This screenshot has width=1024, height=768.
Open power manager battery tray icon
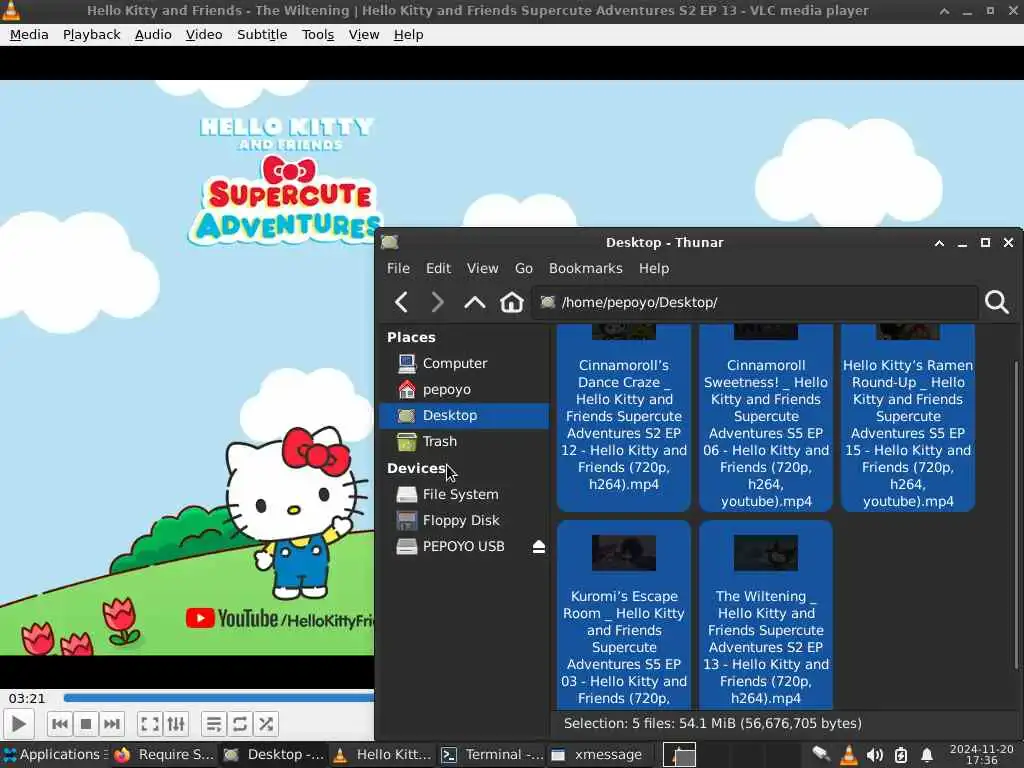point(901,755)
